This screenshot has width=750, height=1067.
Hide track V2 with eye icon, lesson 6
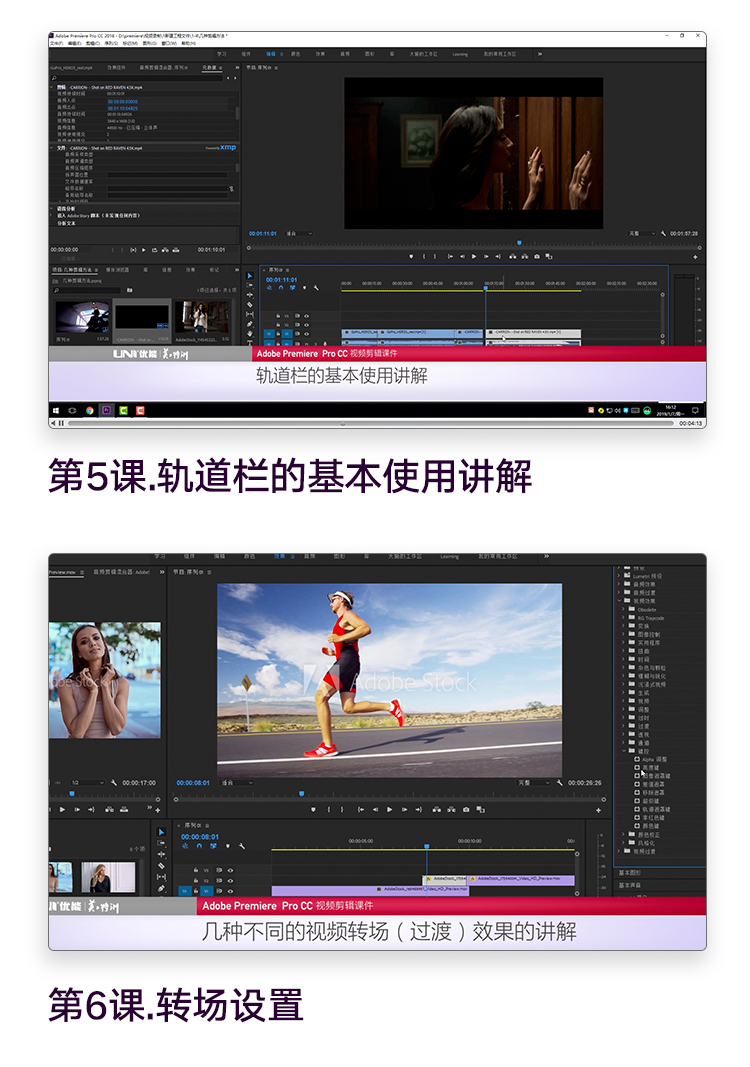pyautogui.click(x=230, y=880)
